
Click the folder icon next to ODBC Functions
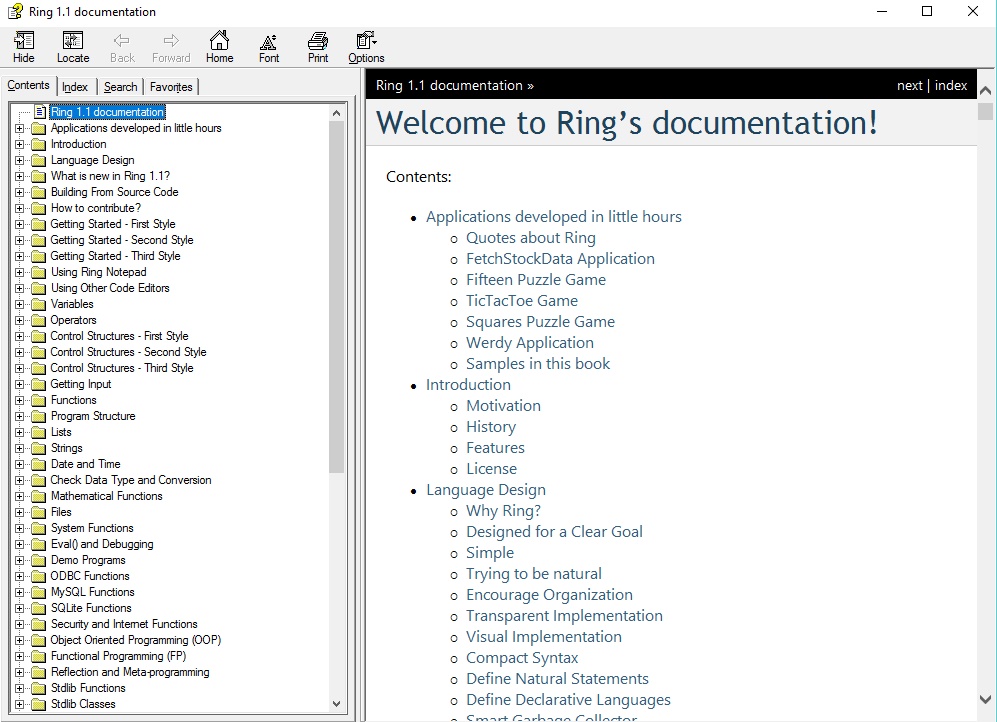(39, 576)
